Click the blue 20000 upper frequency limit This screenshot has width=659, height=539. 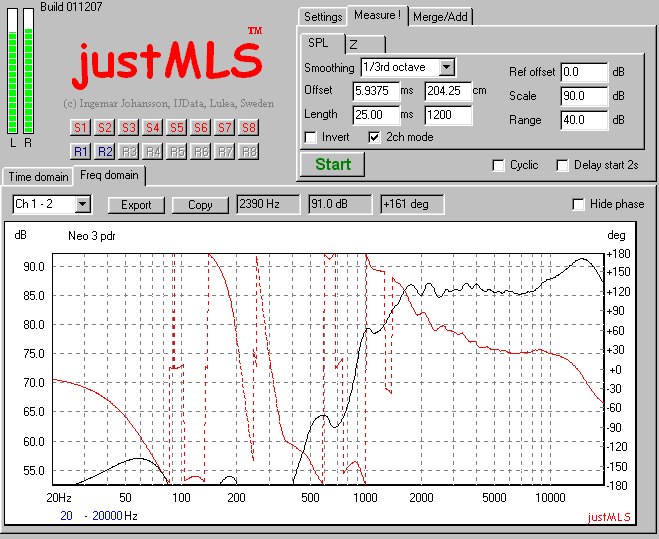point(107,516)
